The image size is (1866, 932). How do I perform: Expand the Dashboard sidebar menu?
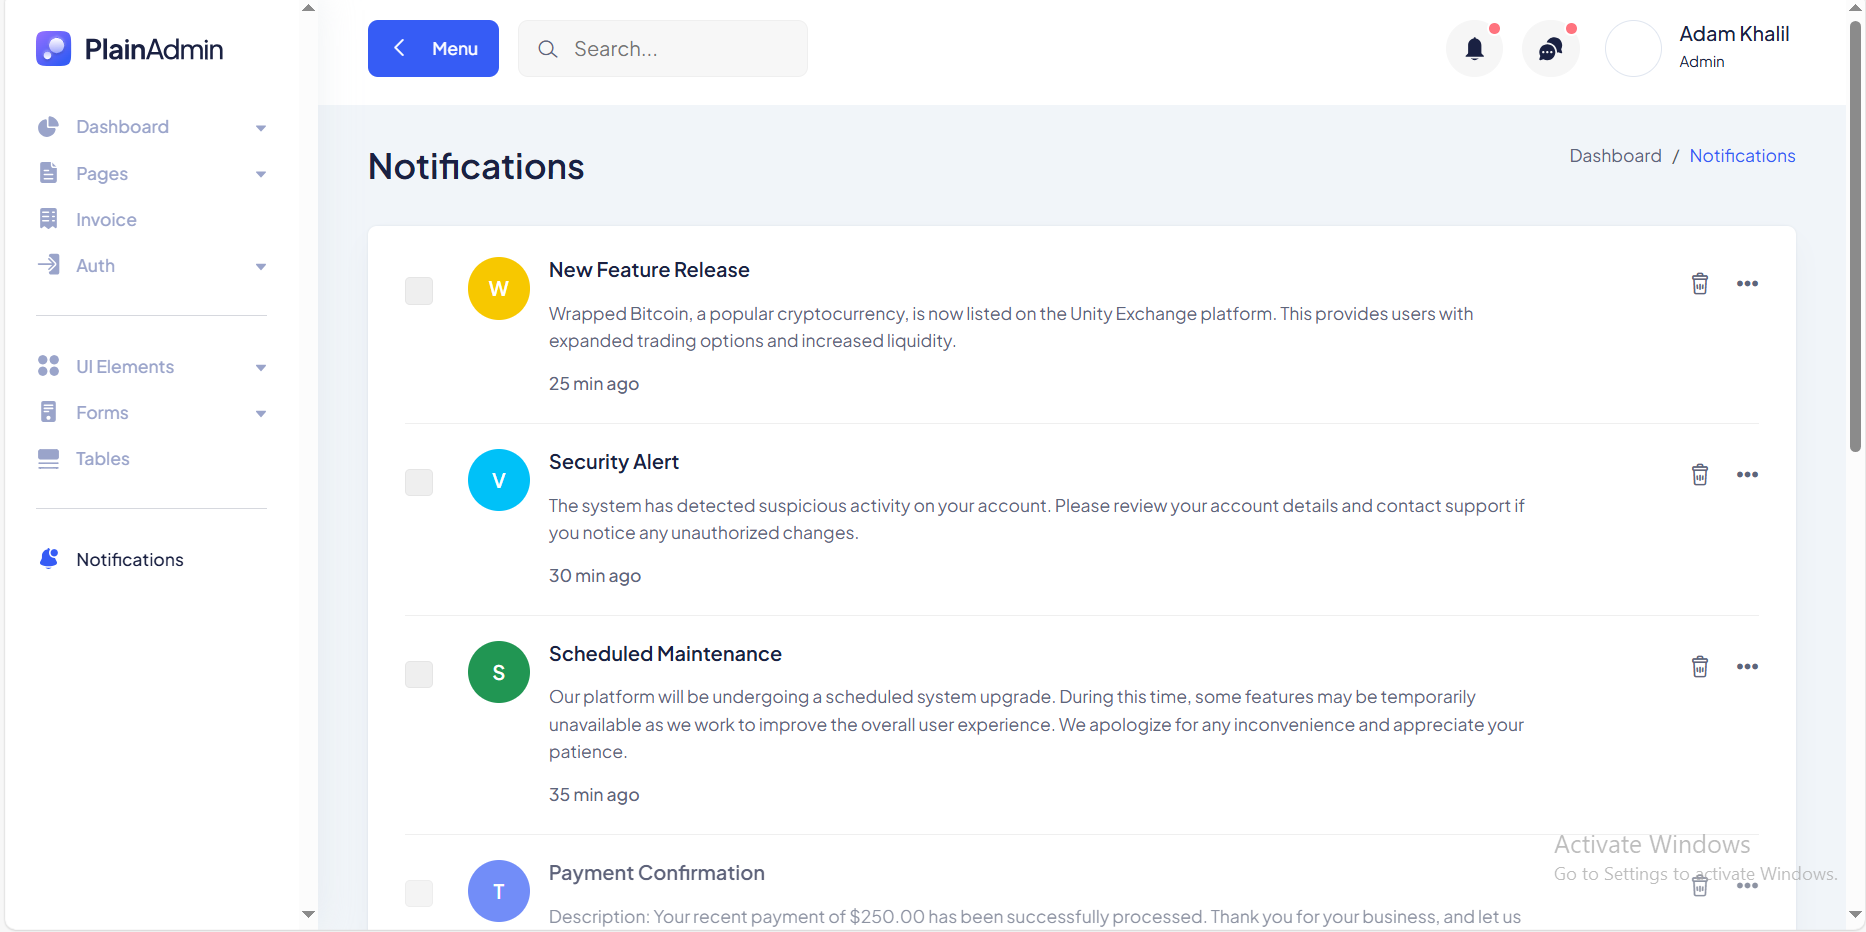152,127
